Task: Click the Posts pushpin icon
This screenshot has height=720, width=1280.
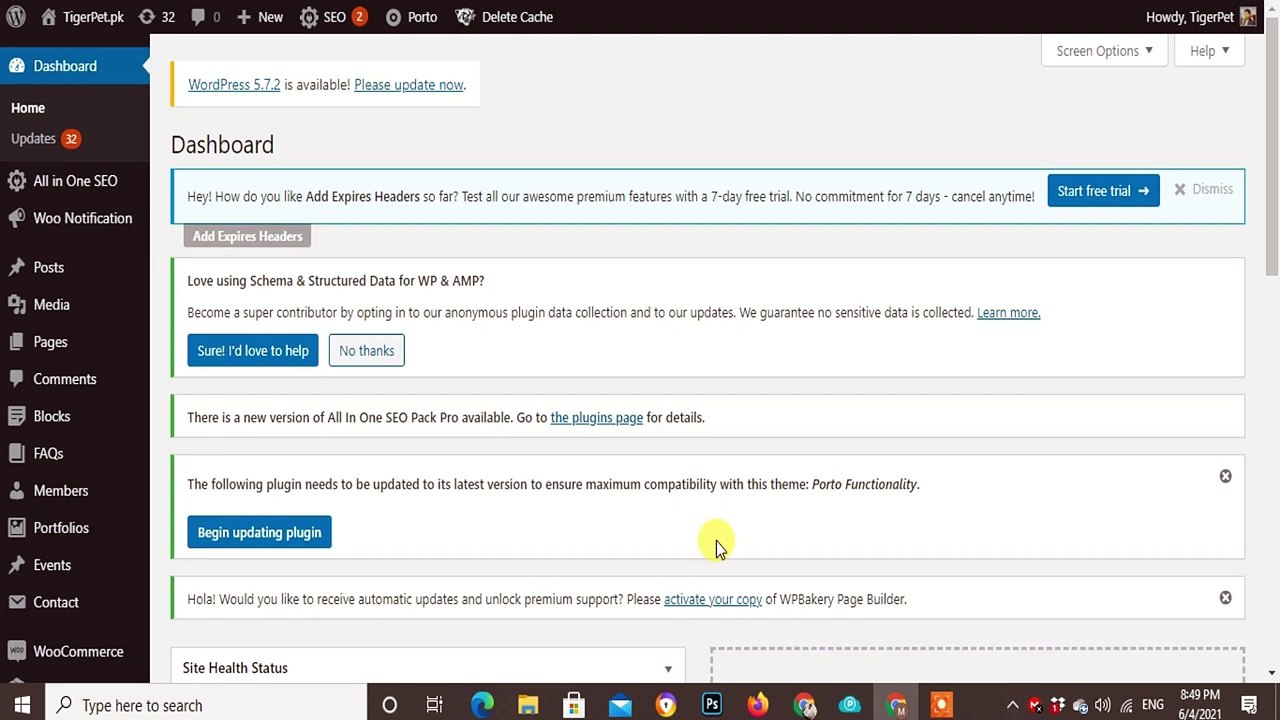Action: (16, 267)
